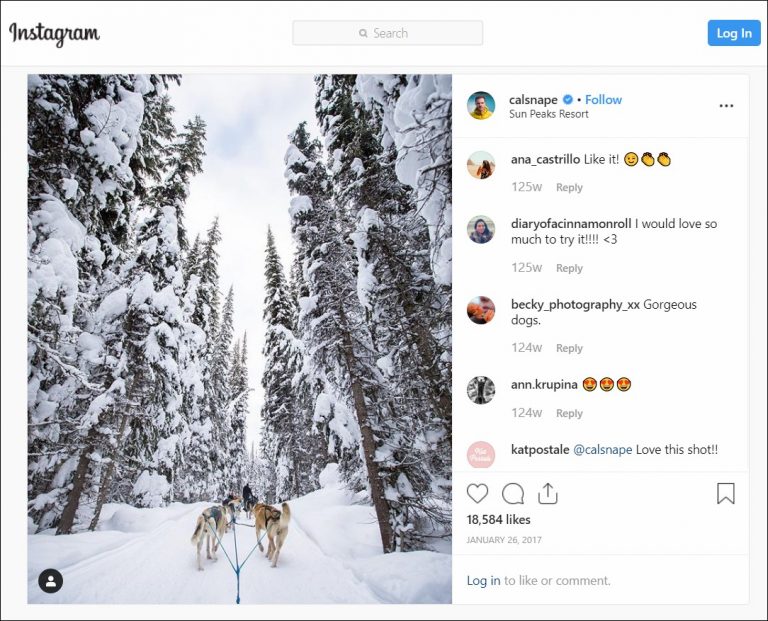Click Log in link below the post
This screenshot has height=621, width=768.
click(x=483, y=581)
